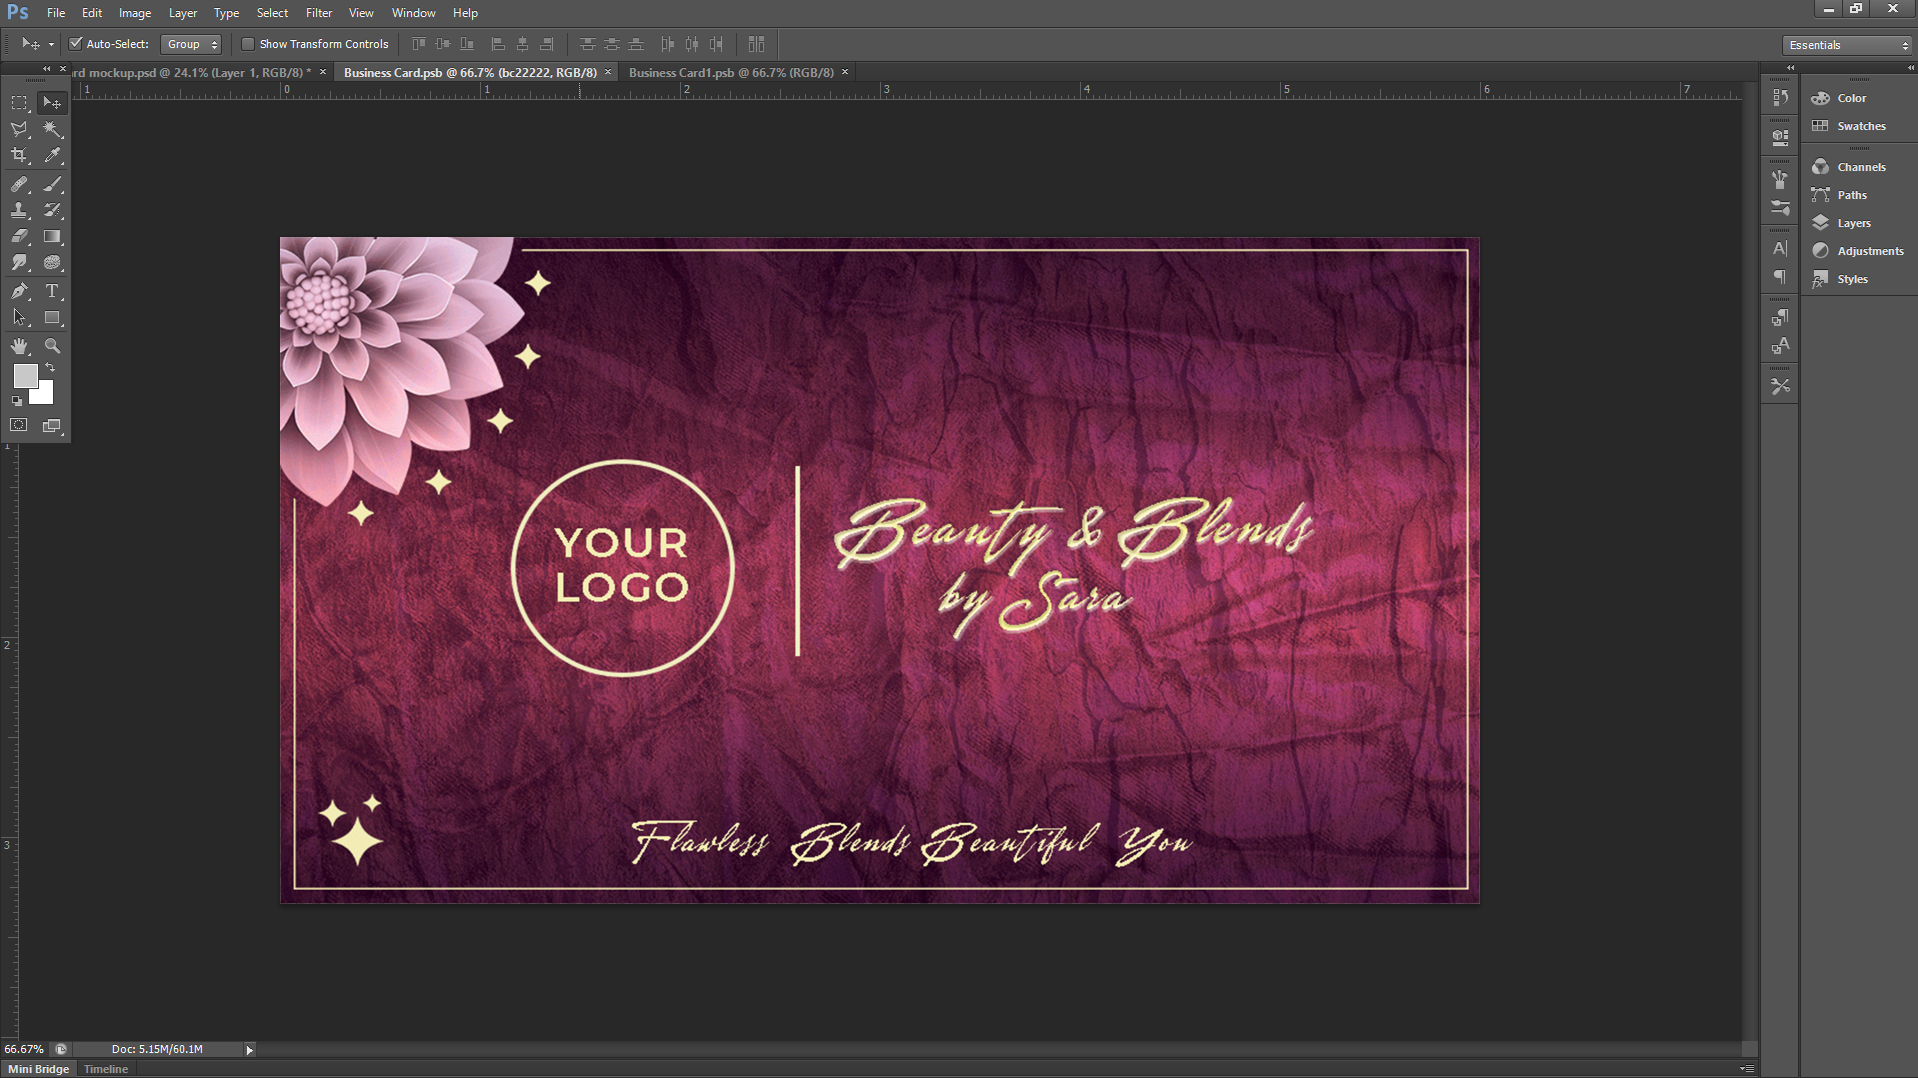Open the Filter menu

tap(318, 13)
